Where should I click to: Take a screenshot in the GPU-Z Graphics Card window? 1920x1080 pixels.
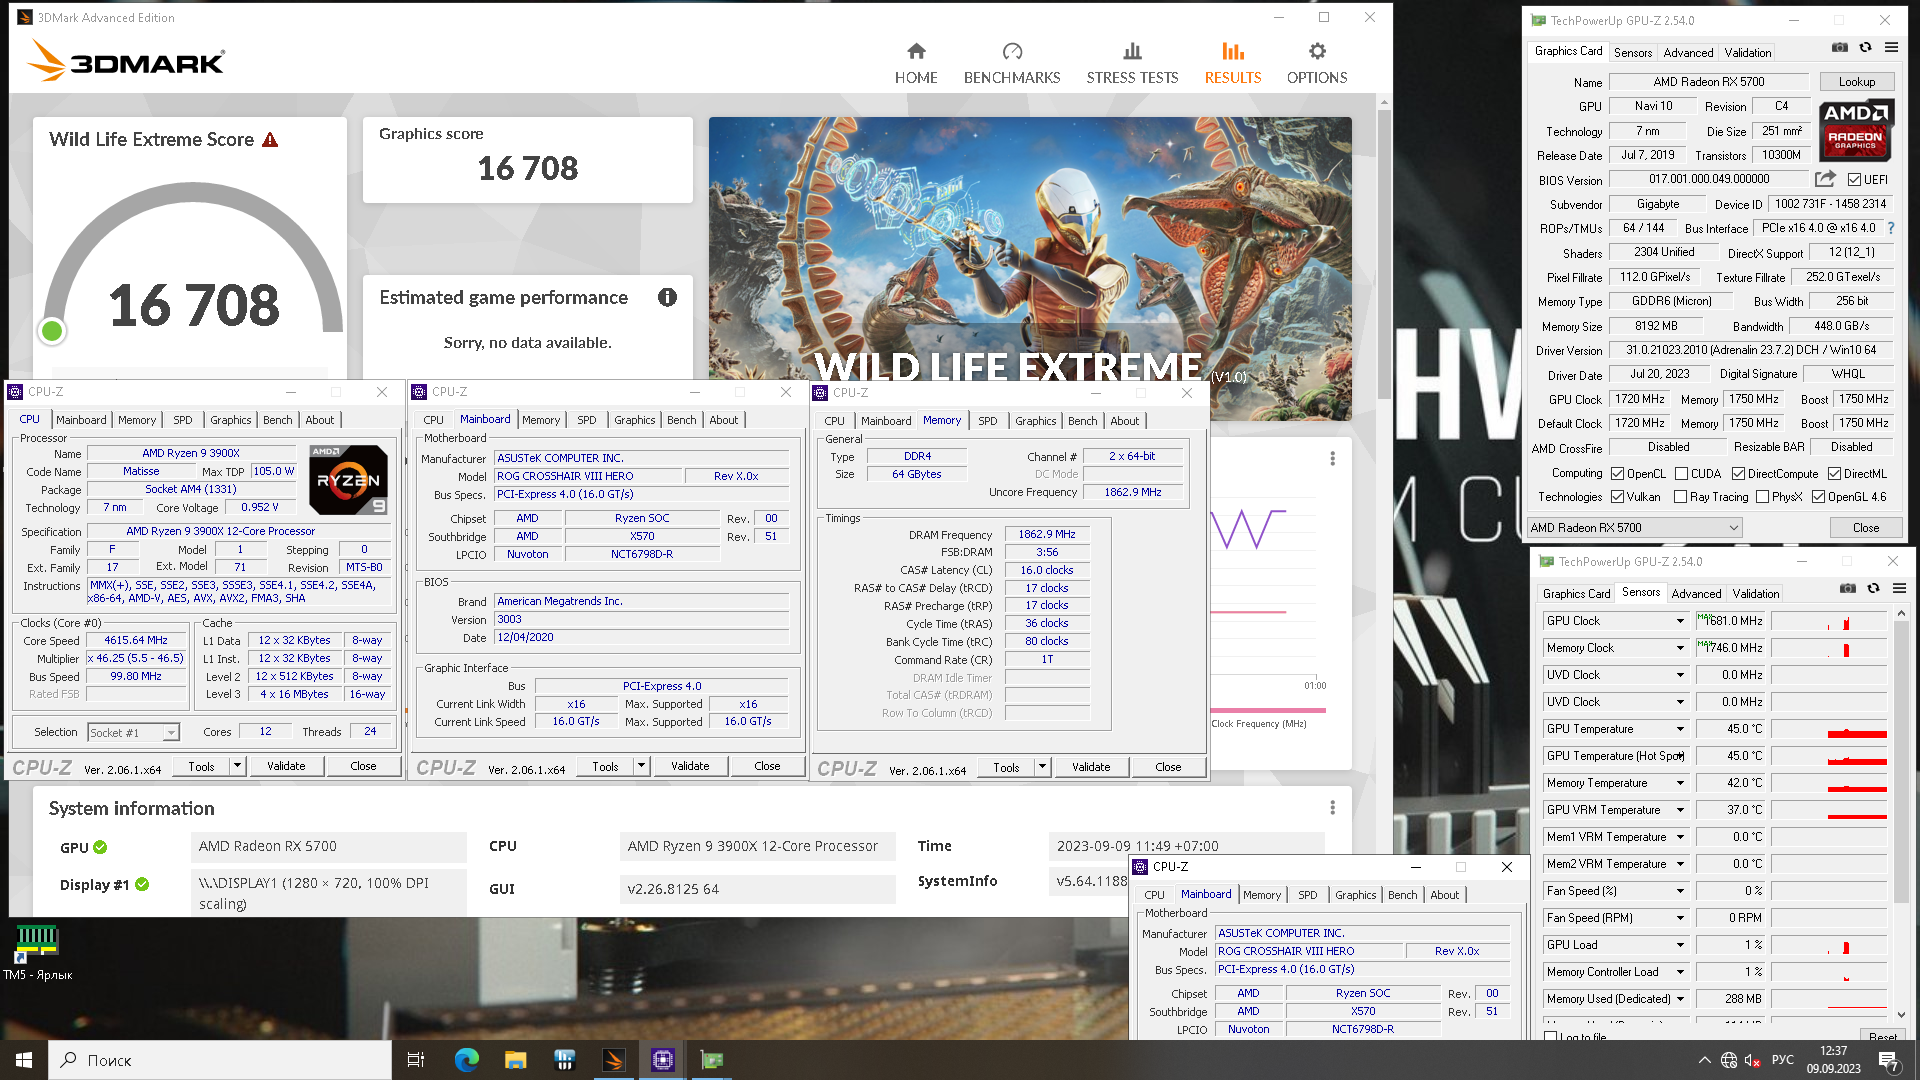pyautogui.click(x=1839, y=47)
